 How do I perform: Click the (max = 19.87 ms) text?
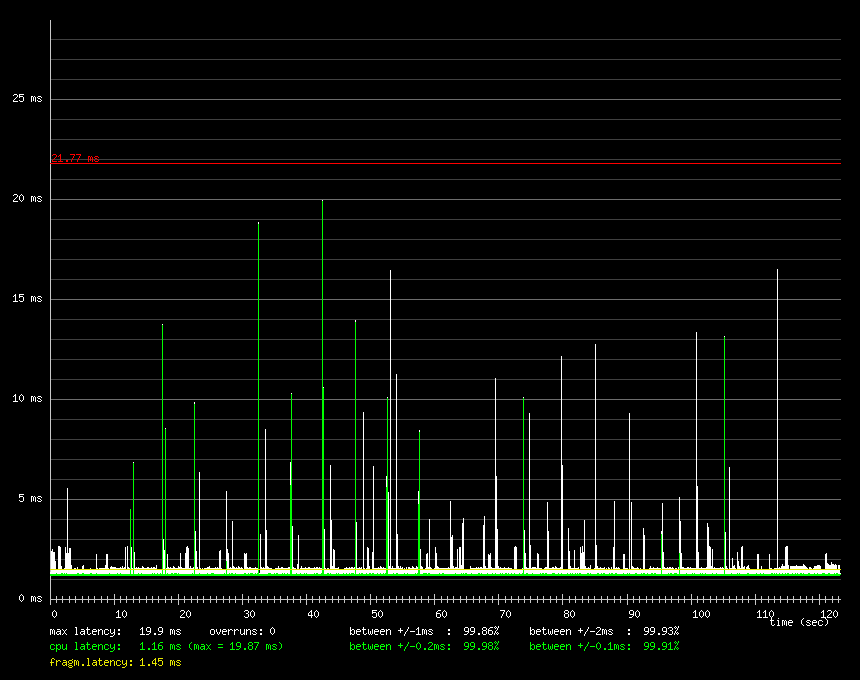pyautogui.click(x=236, y=647)
